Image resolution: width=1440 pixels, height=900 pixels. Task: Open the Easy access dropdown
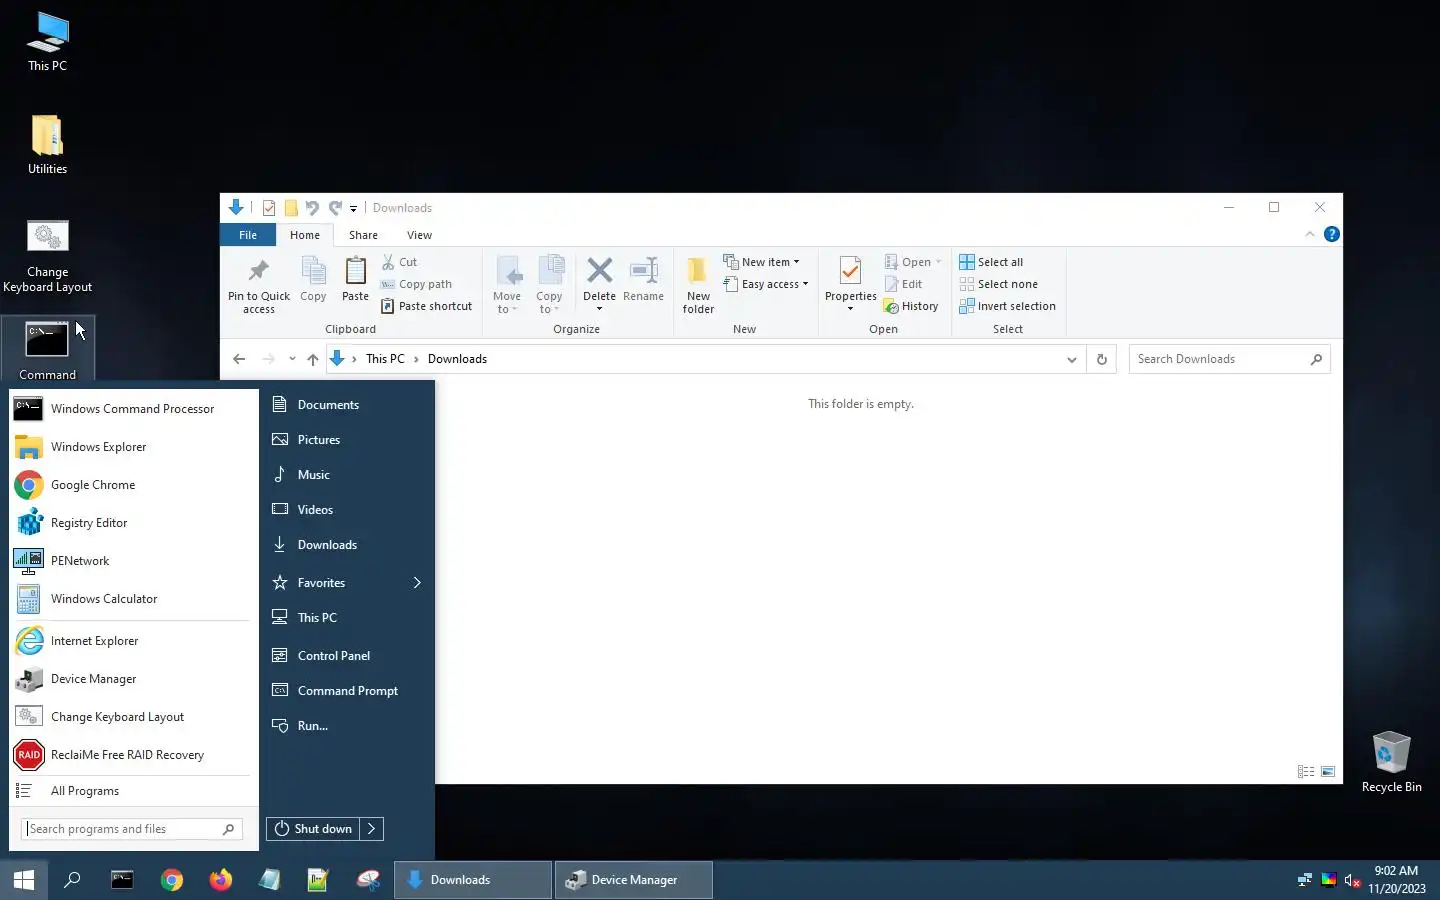click(x=766, y=284)
